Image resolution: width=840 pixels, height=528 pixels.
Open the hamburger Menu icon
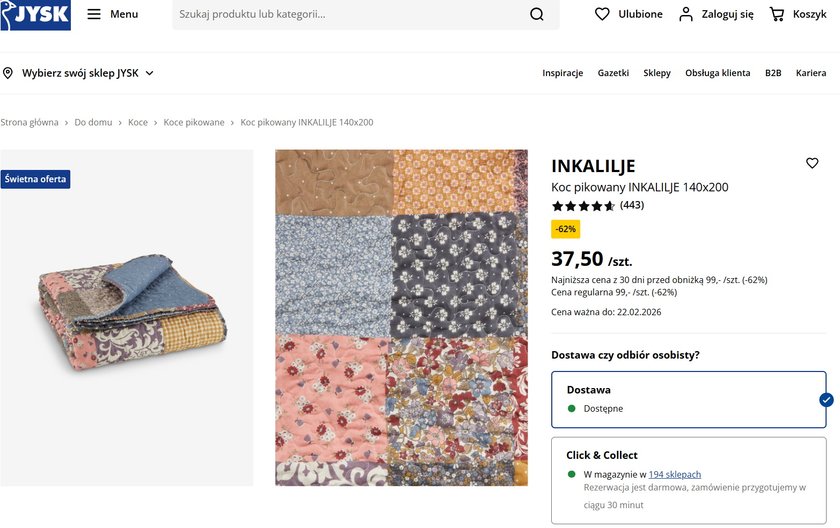[94, 14]
